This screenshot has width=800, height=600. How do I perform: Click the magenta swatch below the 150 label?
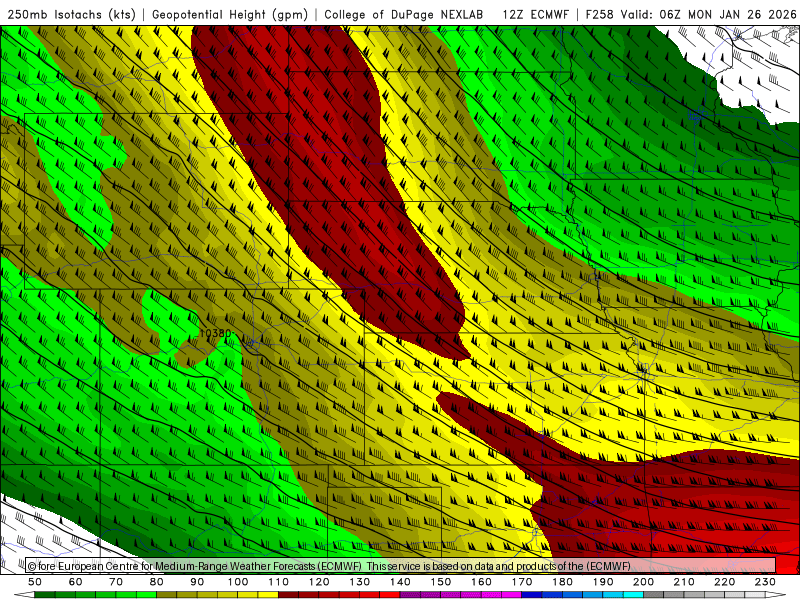coord(451,595)
